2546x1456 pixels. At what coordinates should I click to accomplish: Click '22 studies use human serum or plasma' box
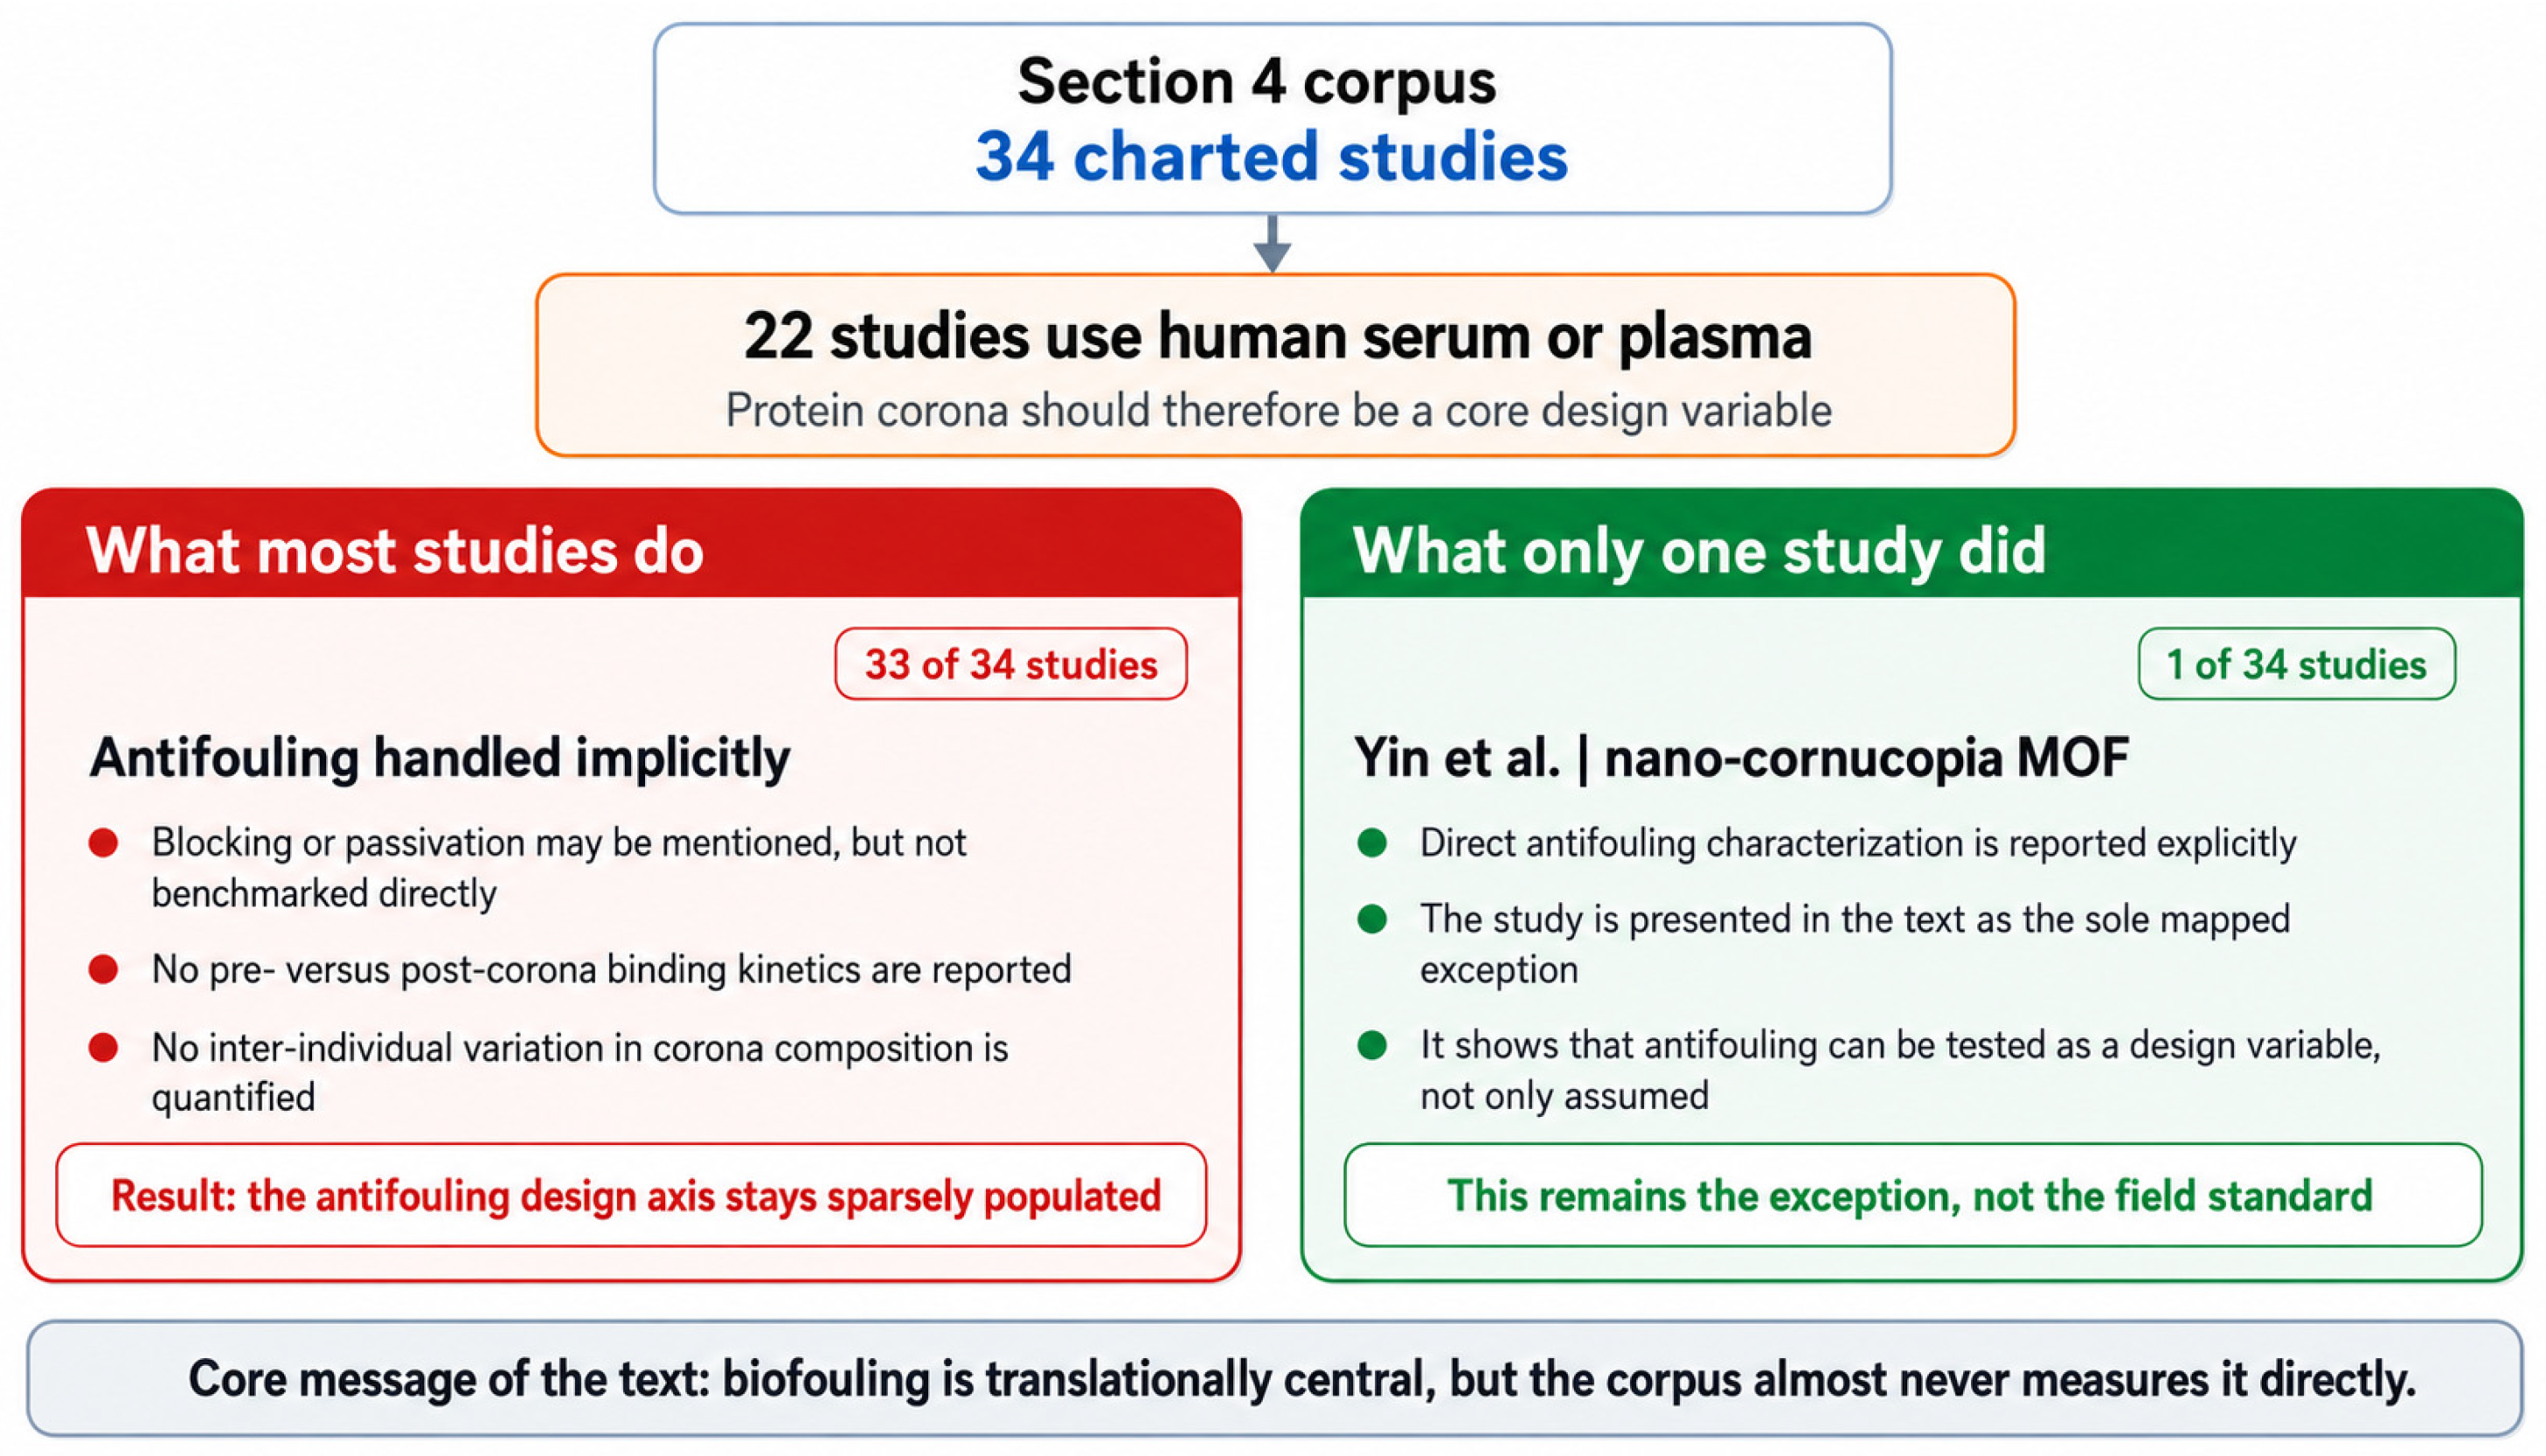tap(1275, 365)
